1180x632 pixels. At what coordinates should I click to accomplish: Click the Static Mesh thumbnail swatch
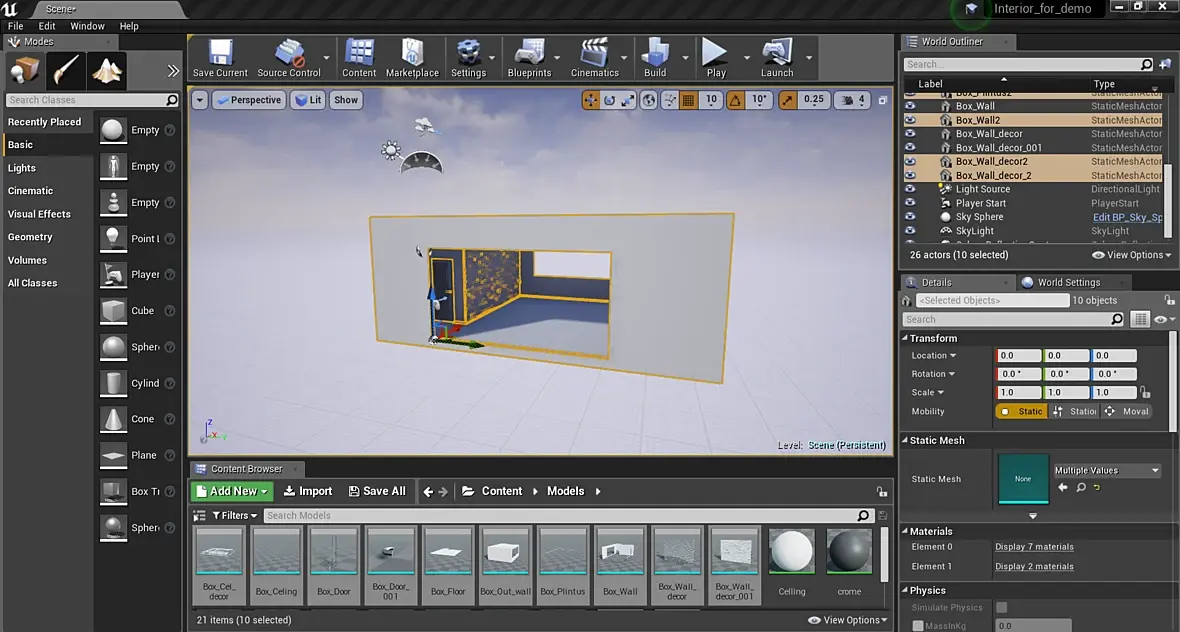(1023, 478)
